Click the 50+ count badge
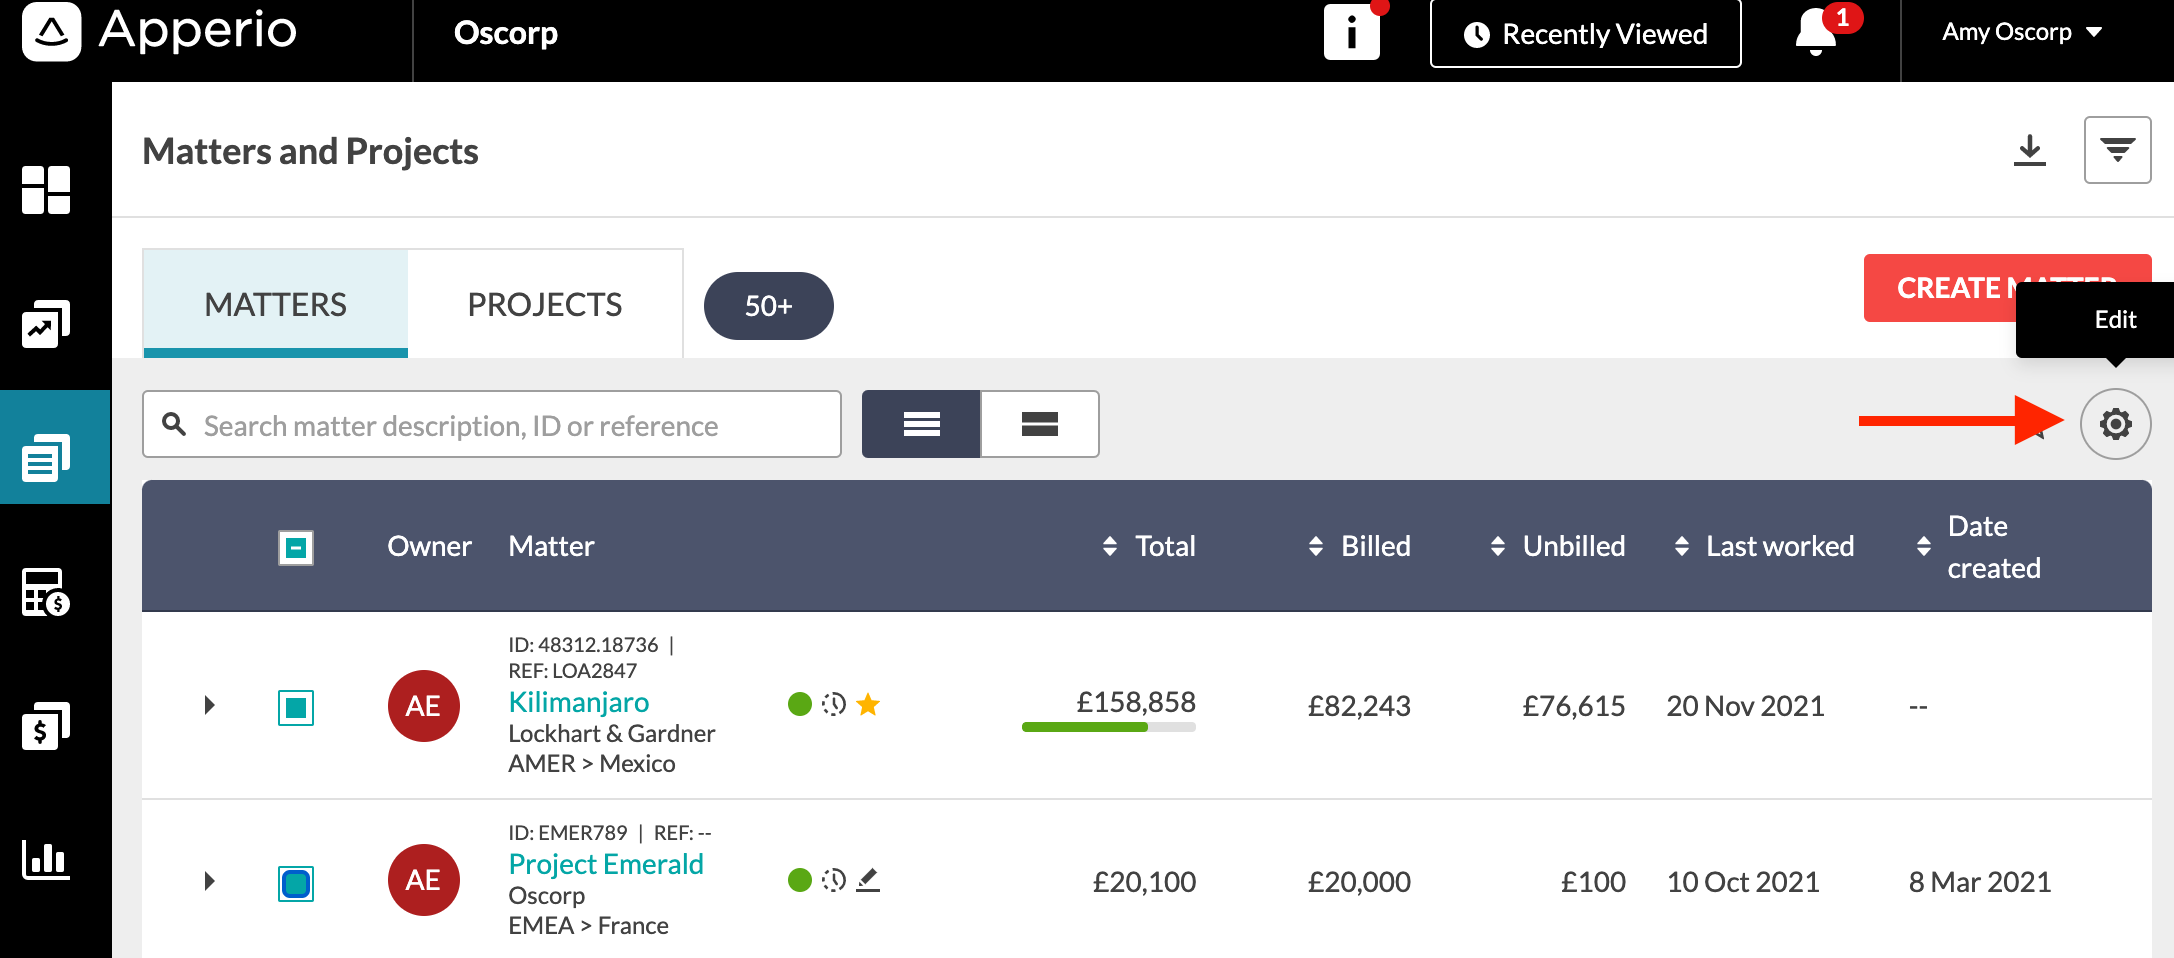The height and width of the screenshot is (958, 2174). point(769,306)
